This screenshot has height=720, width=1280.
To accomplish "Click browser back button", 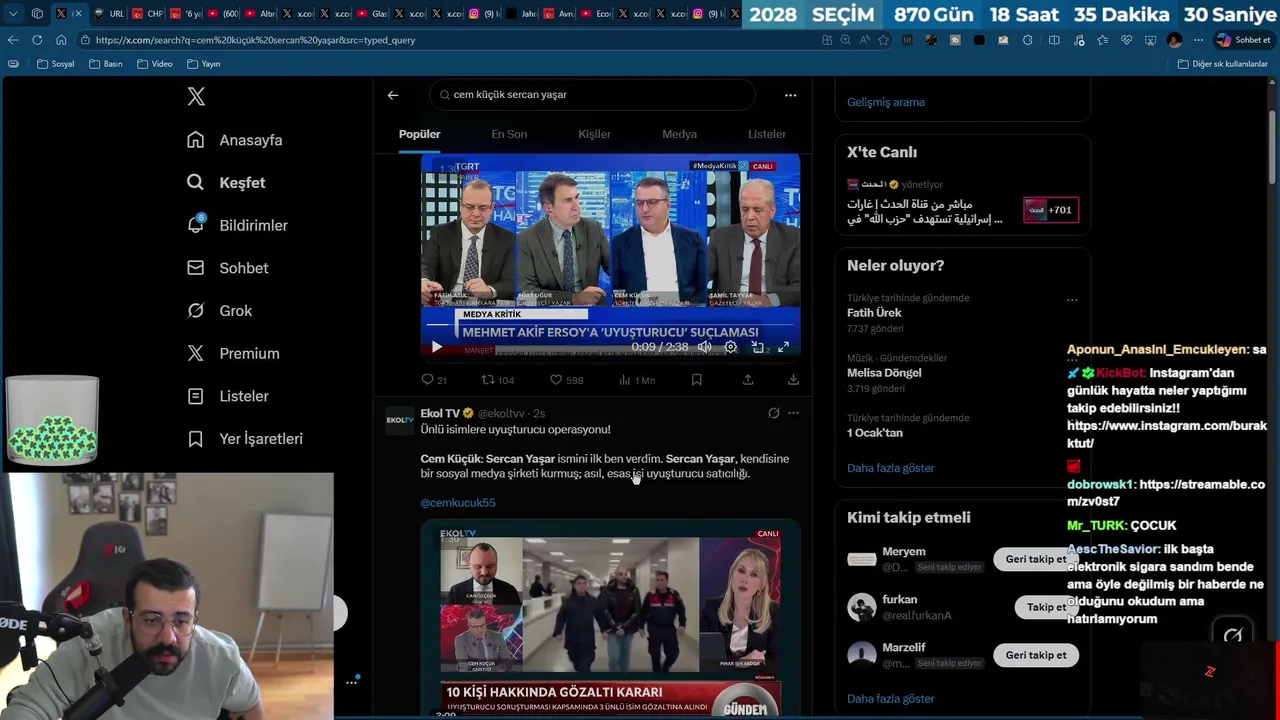I will [x=13, y=40].
